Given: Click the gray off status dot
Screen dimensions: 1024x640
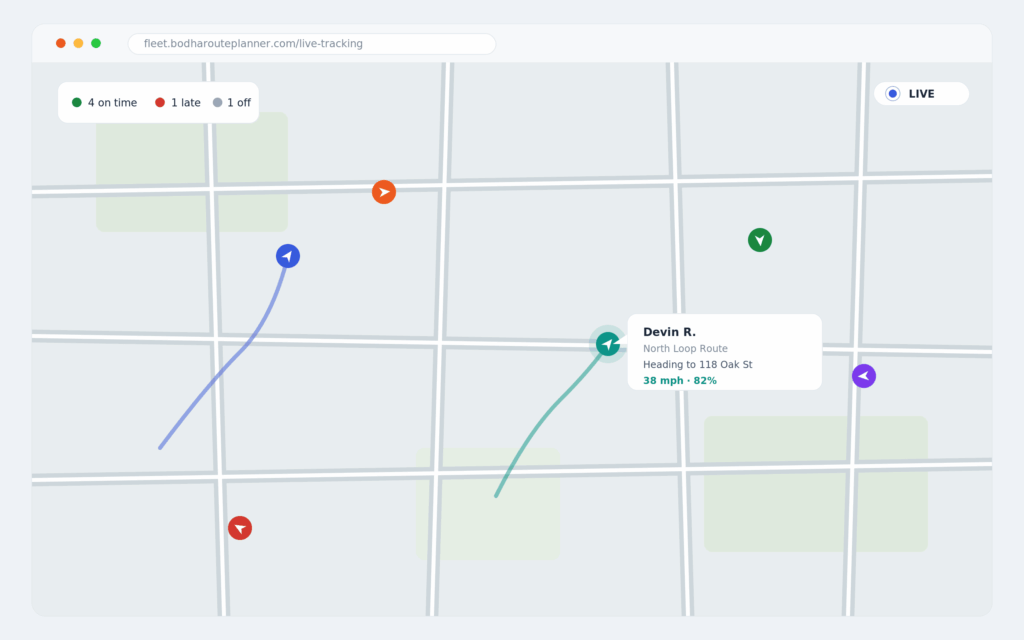Looking at the screenshot, I should click(217, 103).
